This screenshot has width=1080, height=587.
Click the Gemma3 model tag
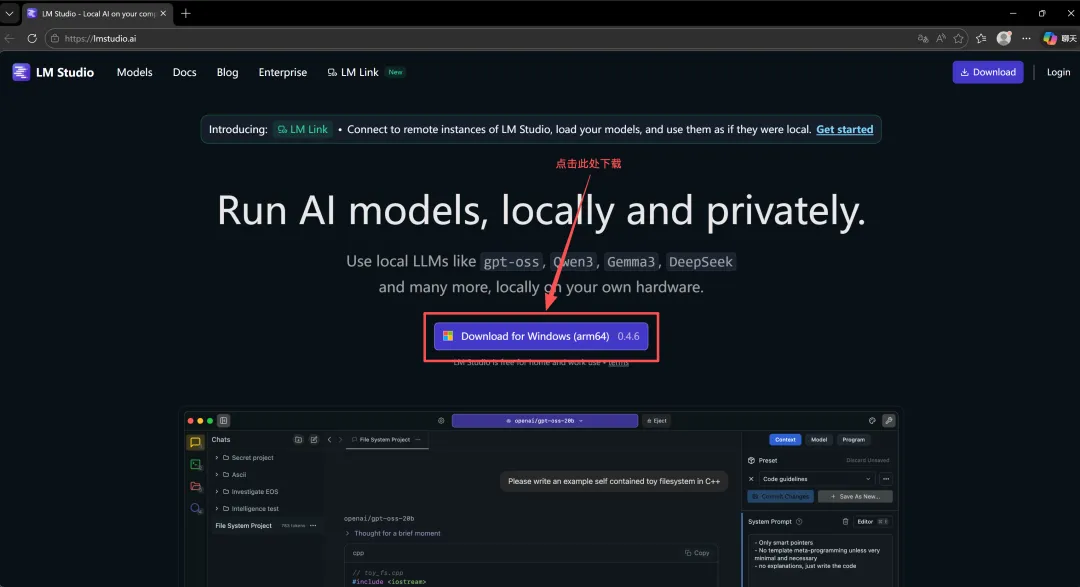(631, 262)
